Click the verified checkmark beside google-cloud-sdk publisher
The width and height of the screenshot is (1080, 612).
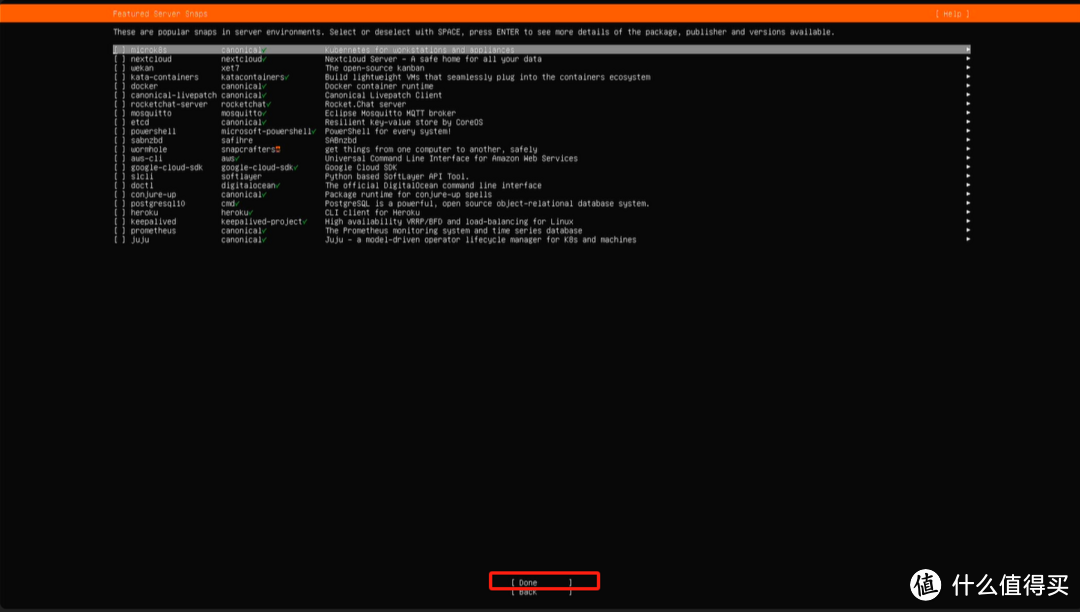click(296, 167)
